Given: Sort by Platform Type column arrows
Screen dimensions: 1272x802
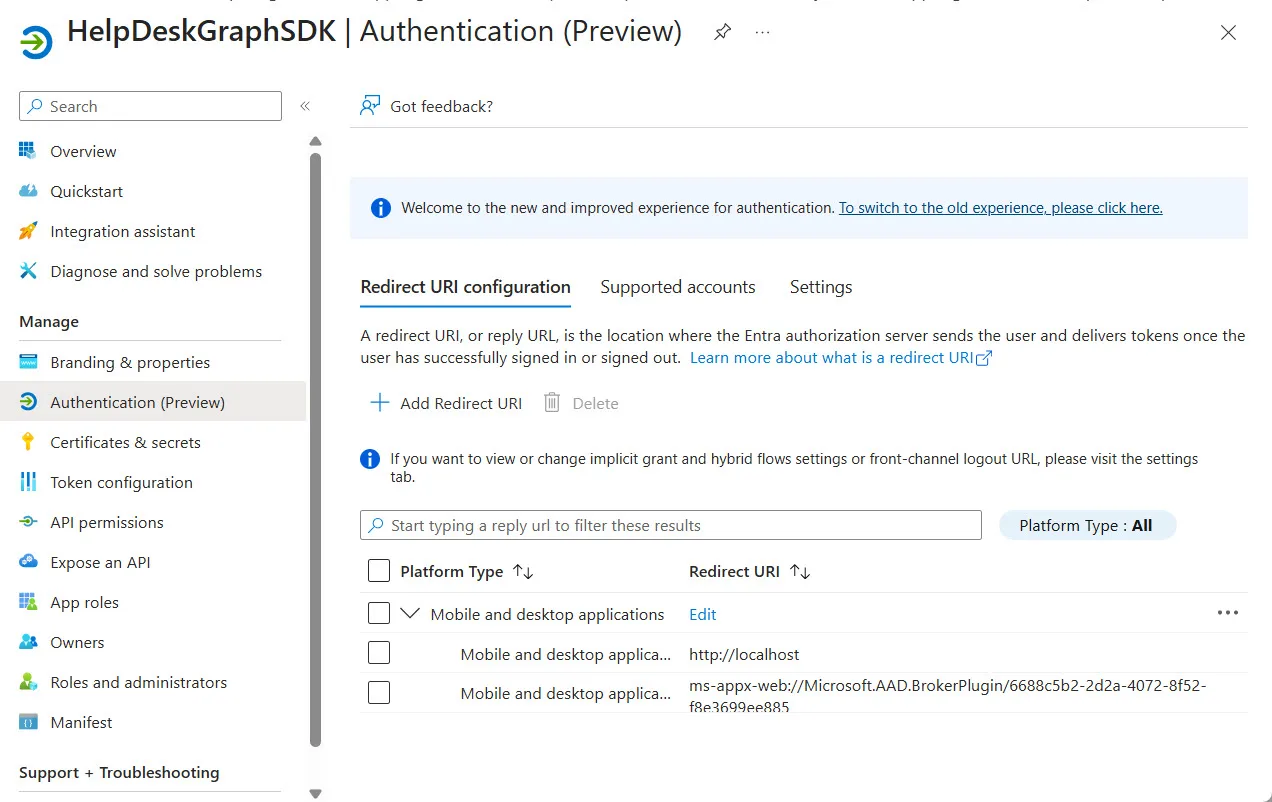Looking at the screenshot, I should 523,572.
